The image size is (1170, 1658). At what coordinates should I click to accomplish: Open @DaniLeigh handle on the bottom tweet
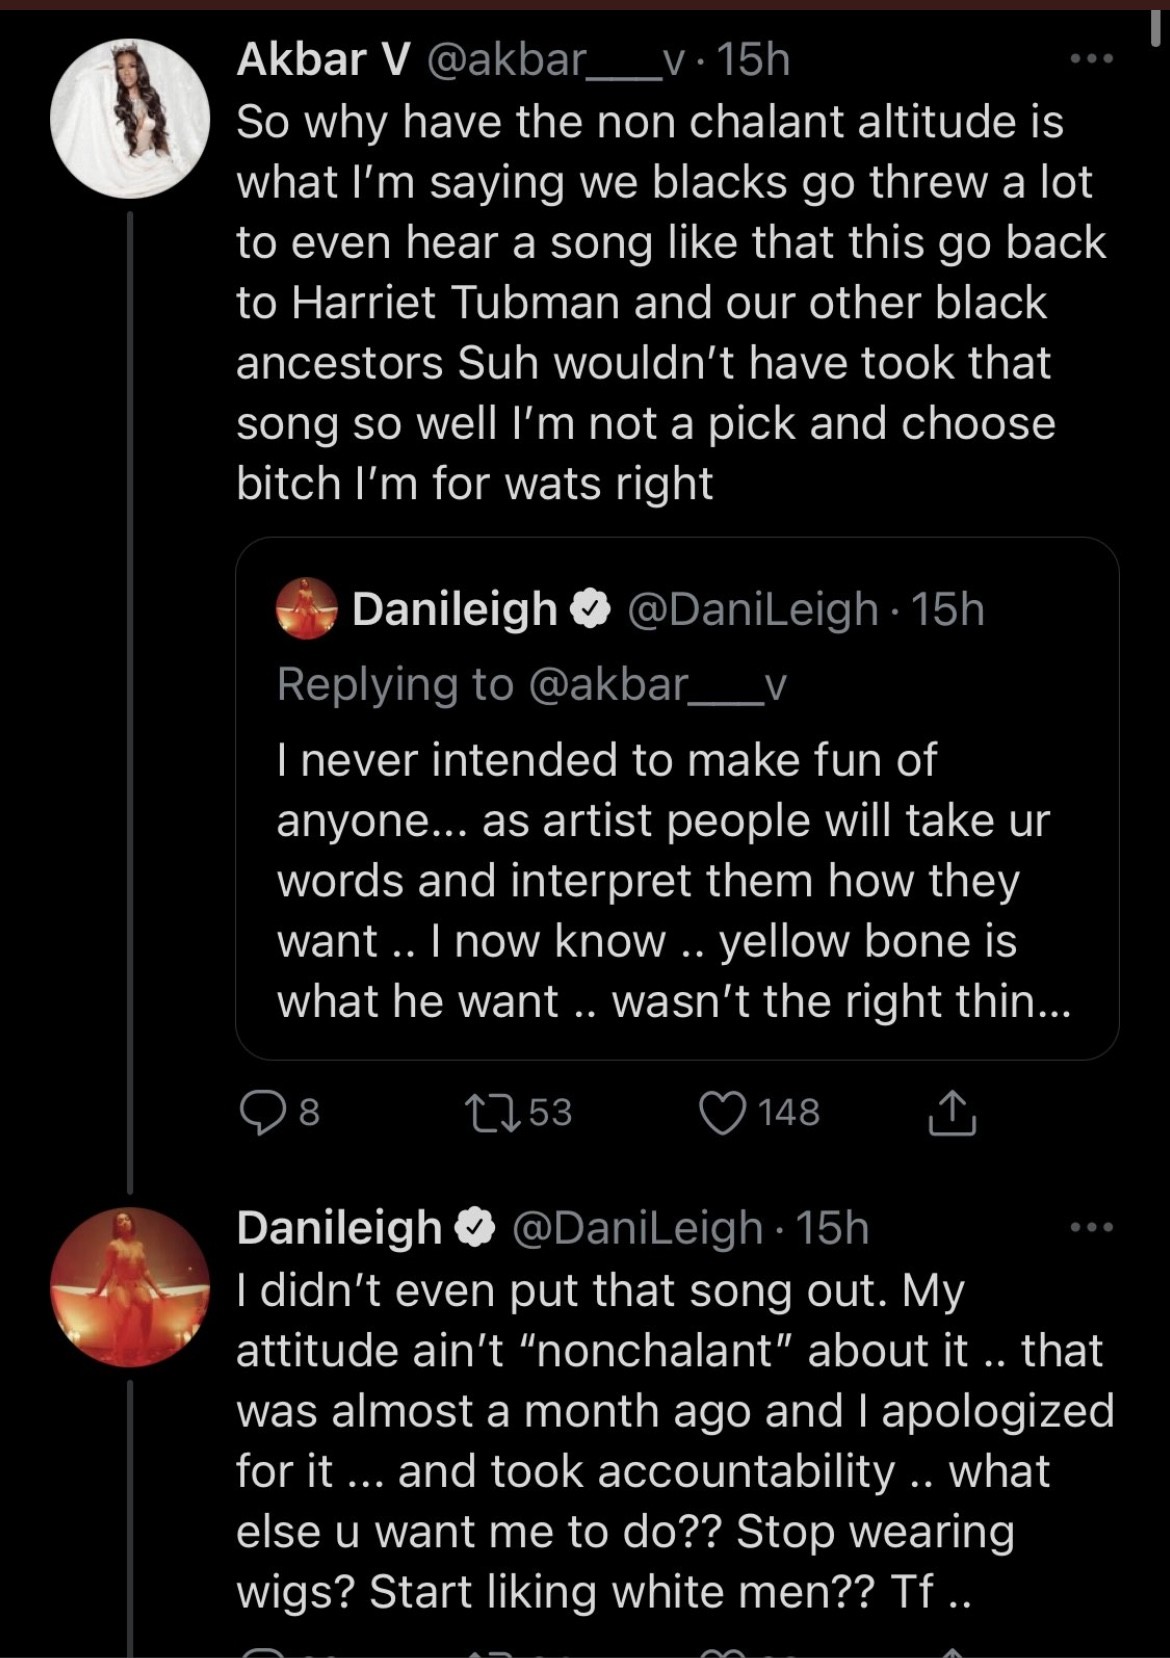click(637, 1228)
